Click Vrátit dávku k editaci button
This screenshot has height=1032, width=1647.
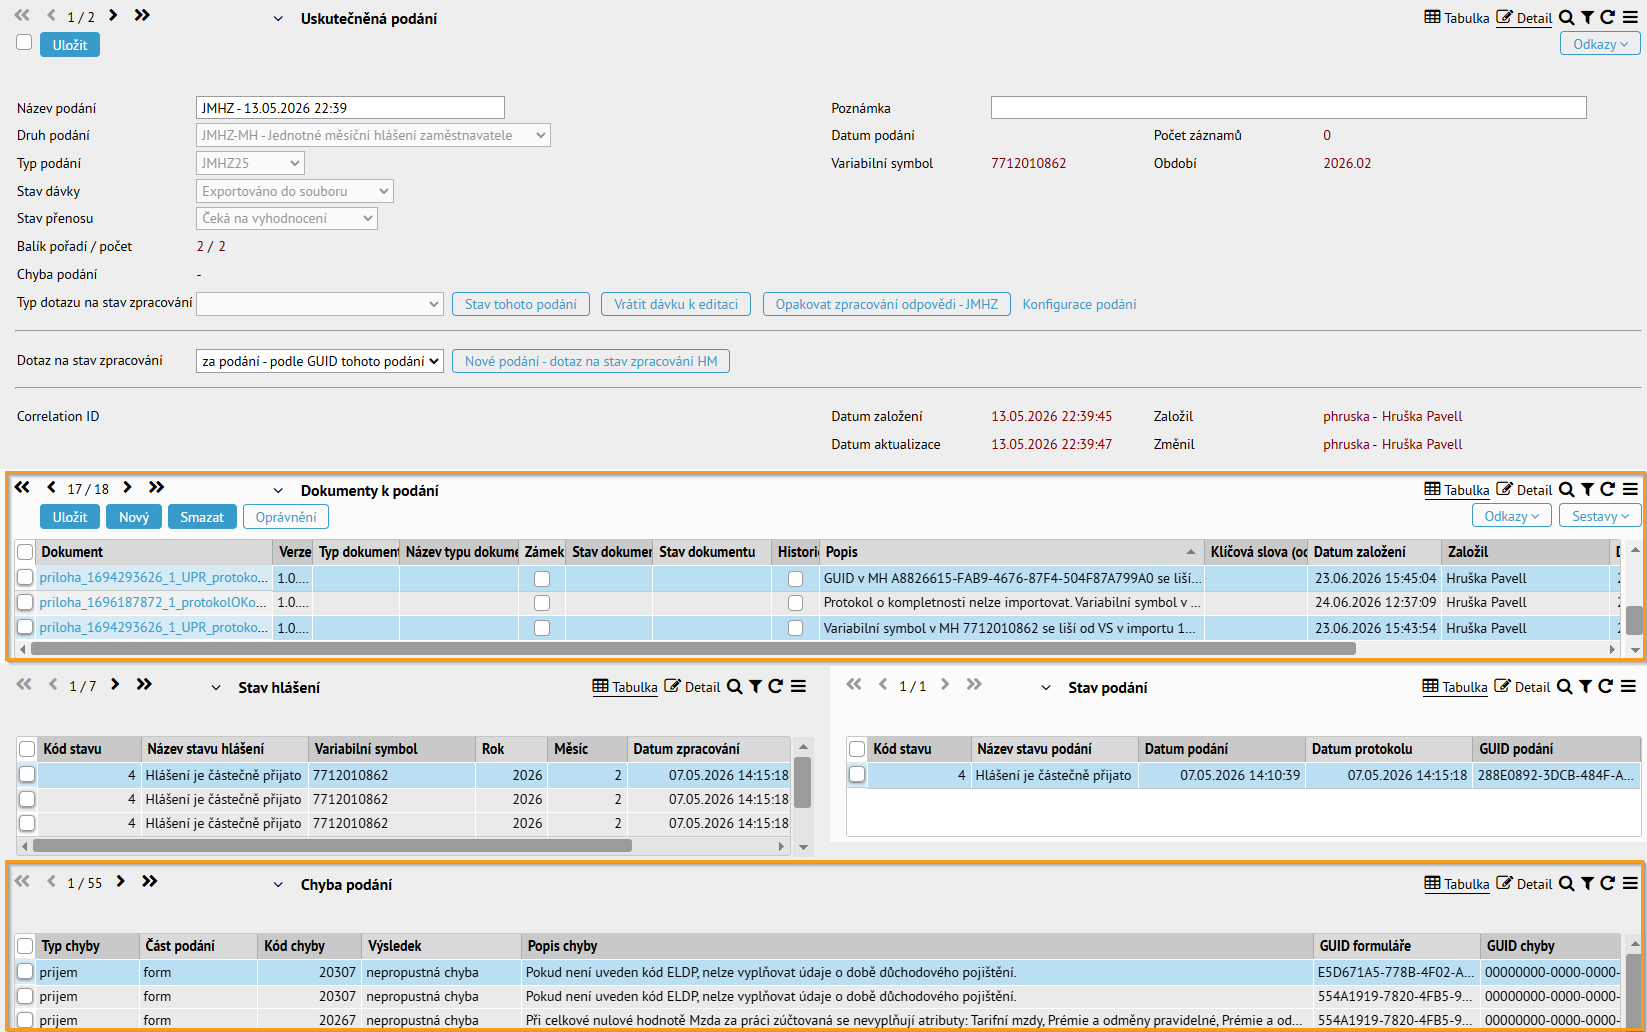tap(676, 304)
